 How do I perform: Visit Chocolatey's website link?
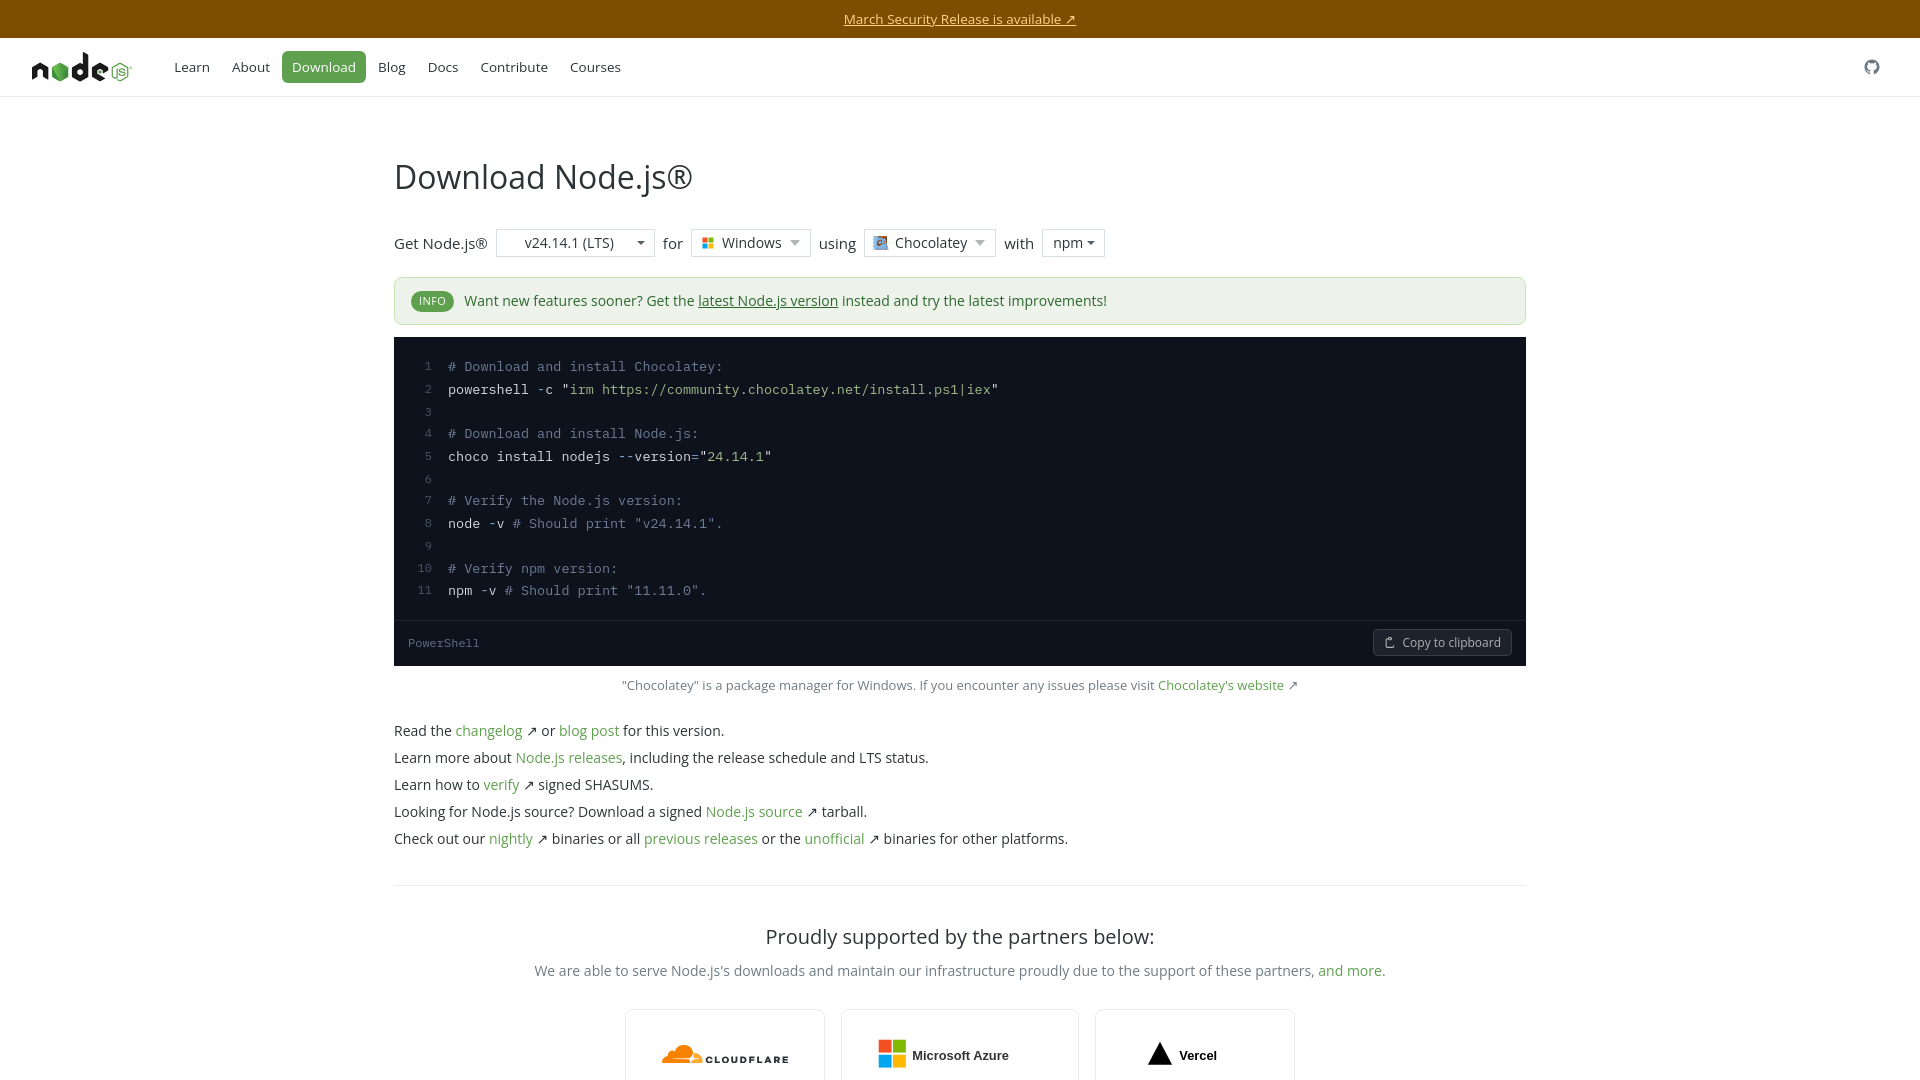coord(1221,686)
